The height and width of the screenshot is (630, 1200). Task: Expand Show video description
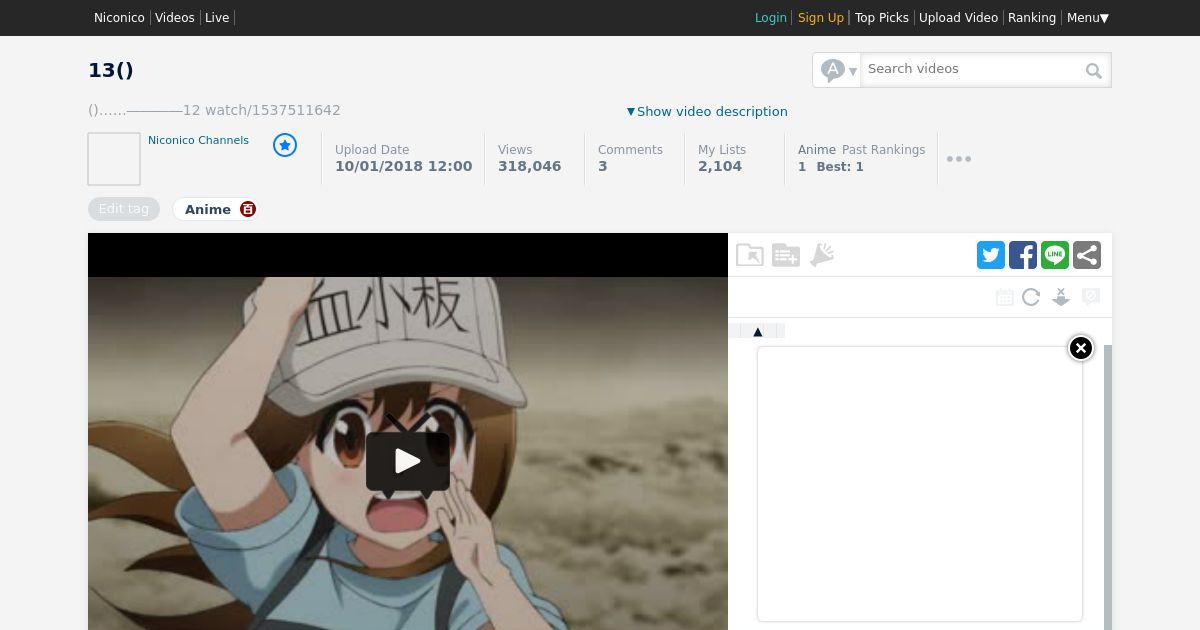pyautogui.click(x=707, y=112)
